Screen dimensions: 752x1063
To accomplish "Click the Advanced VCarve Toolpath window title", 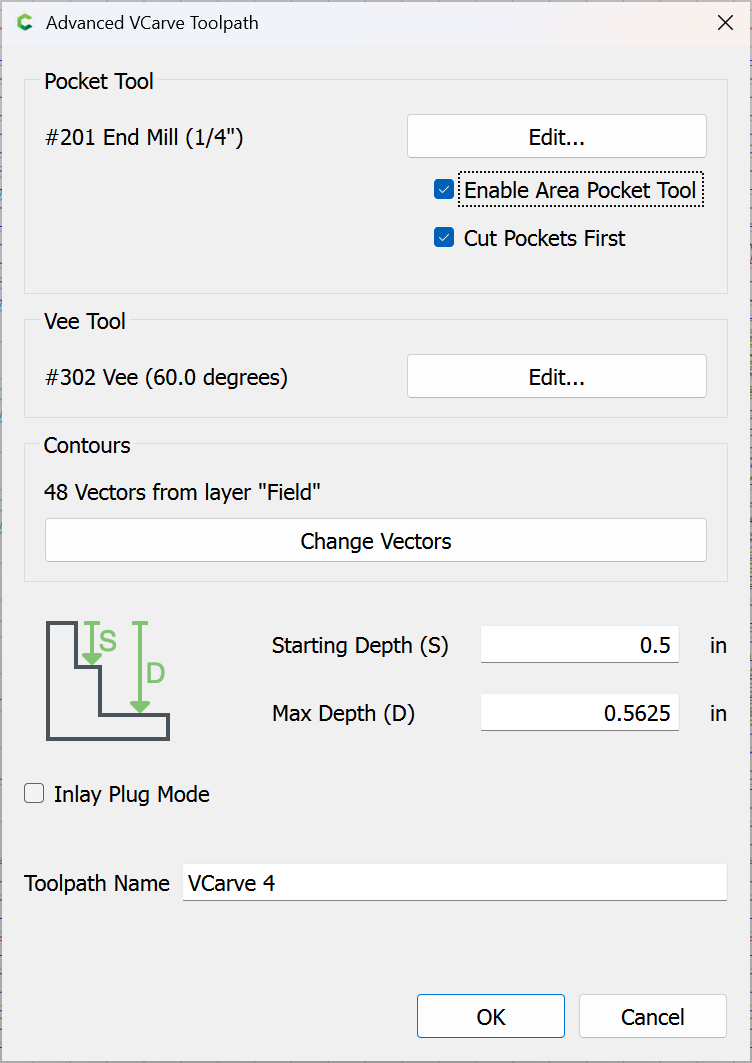I will click(x=152, y=23).
